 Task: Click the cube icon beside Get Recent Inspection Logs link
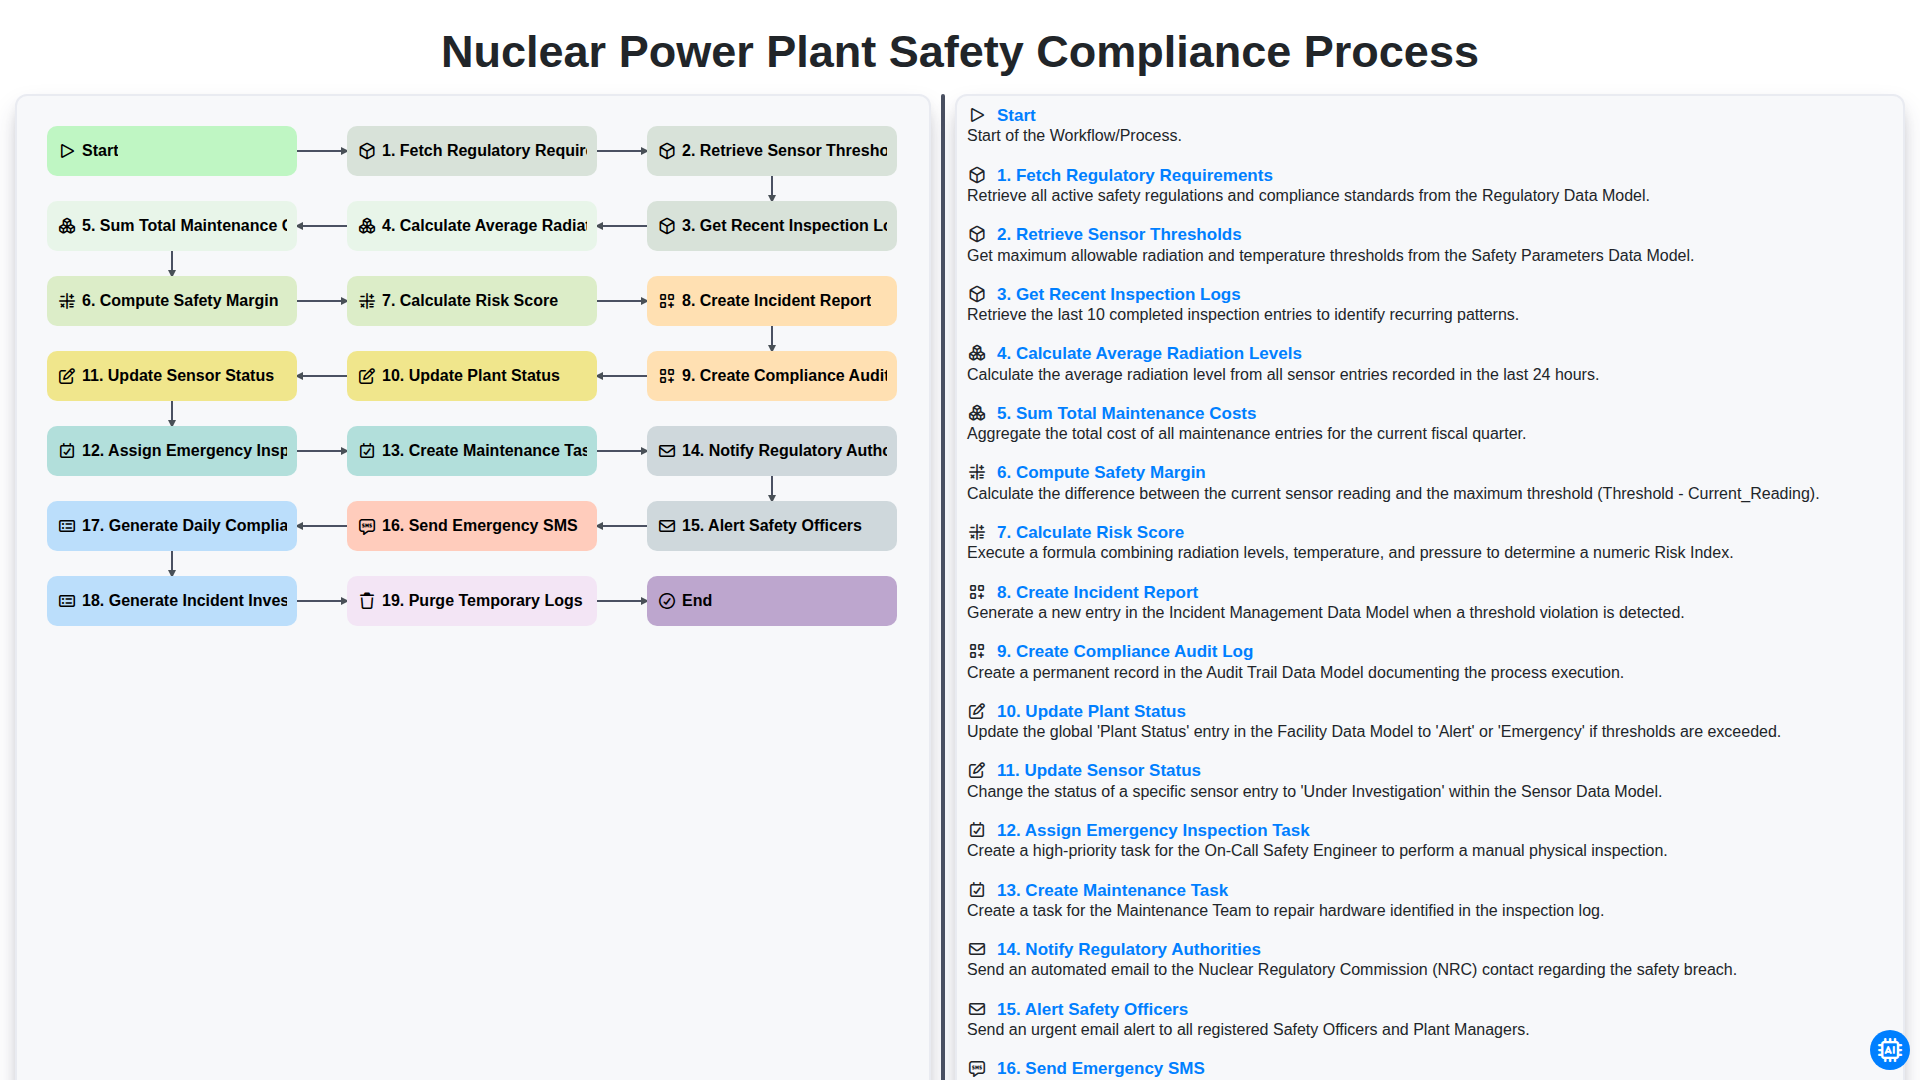click(977, 294)
